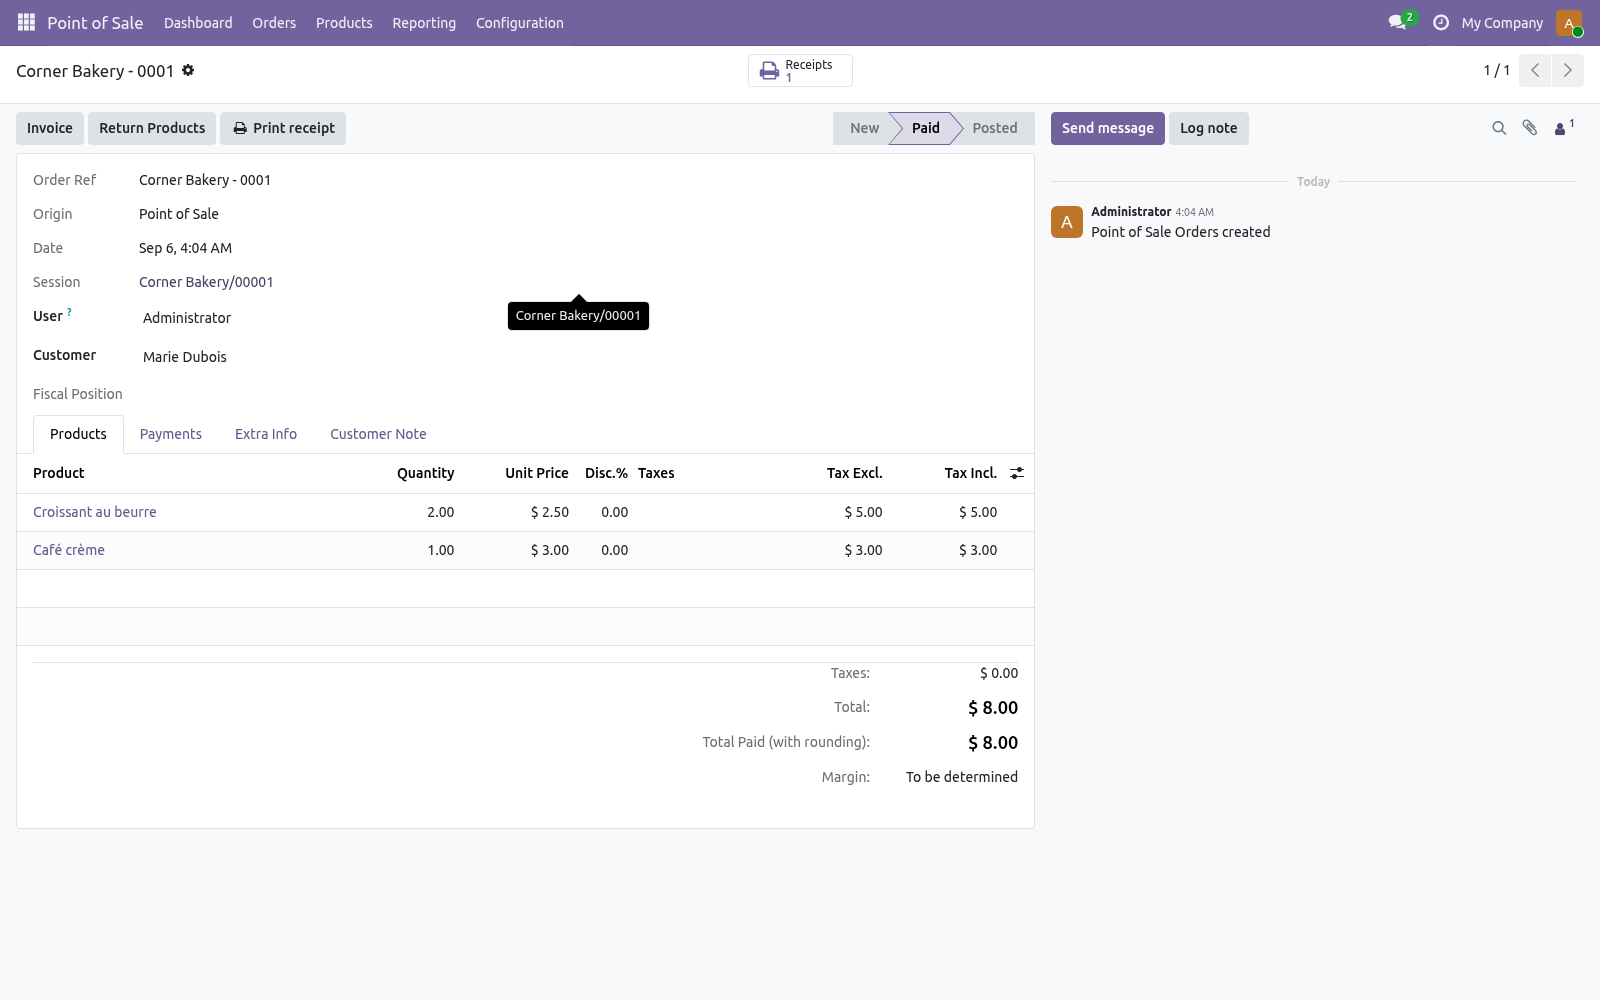Open the My Company switcher
Image resolution: width=1600 pixels, height=1000 pixels.
1502,23
